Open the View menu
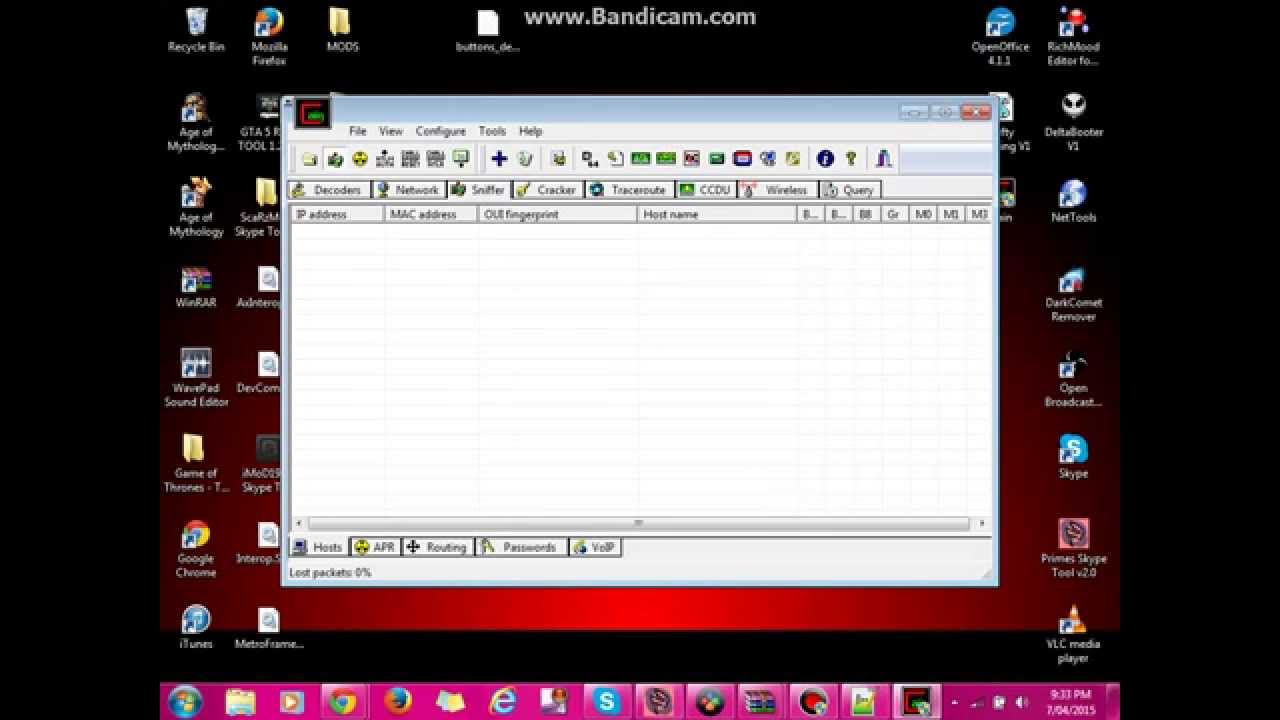Screen dimensions: 1280x720 tap(391, 131)
